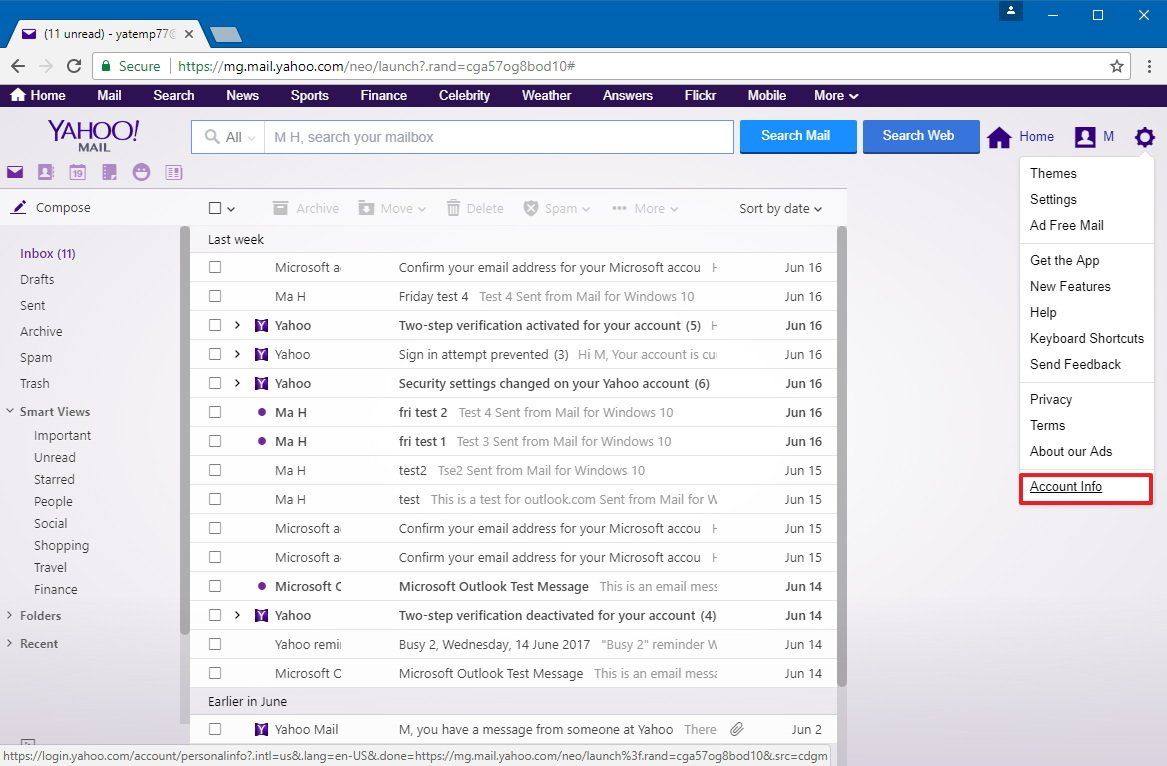This screenshot has width=1167, height=766.
Task: Open the news feed icon in the app bar
Action: pos(173,173)
